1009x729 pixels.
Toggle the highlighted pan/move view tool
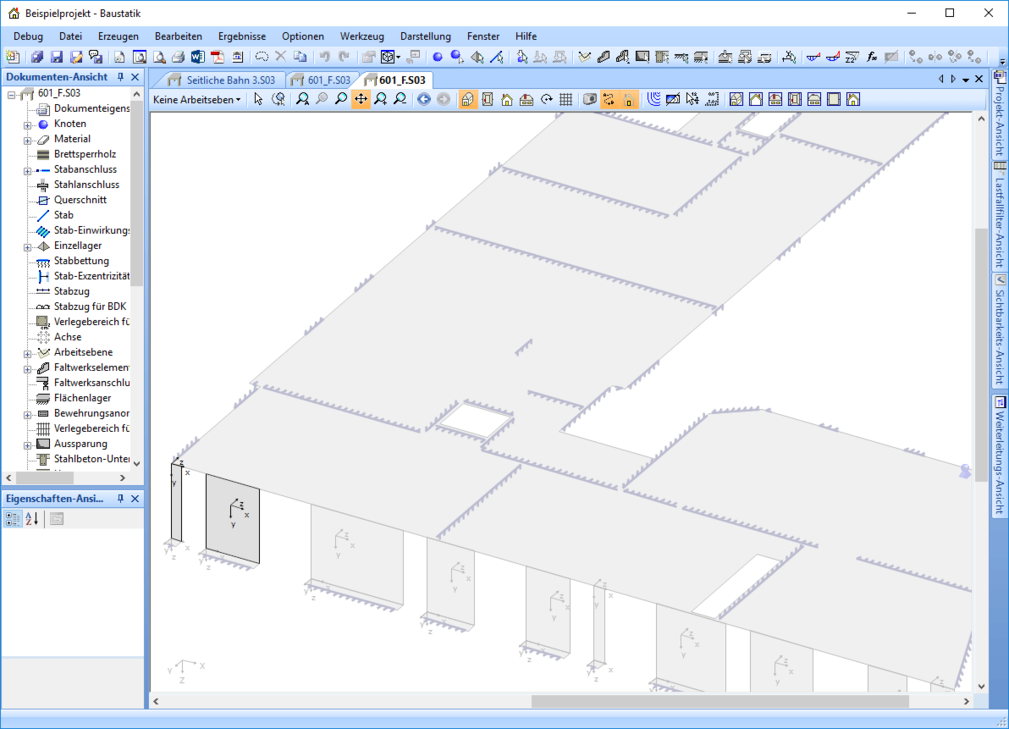(x=361, y=99)
